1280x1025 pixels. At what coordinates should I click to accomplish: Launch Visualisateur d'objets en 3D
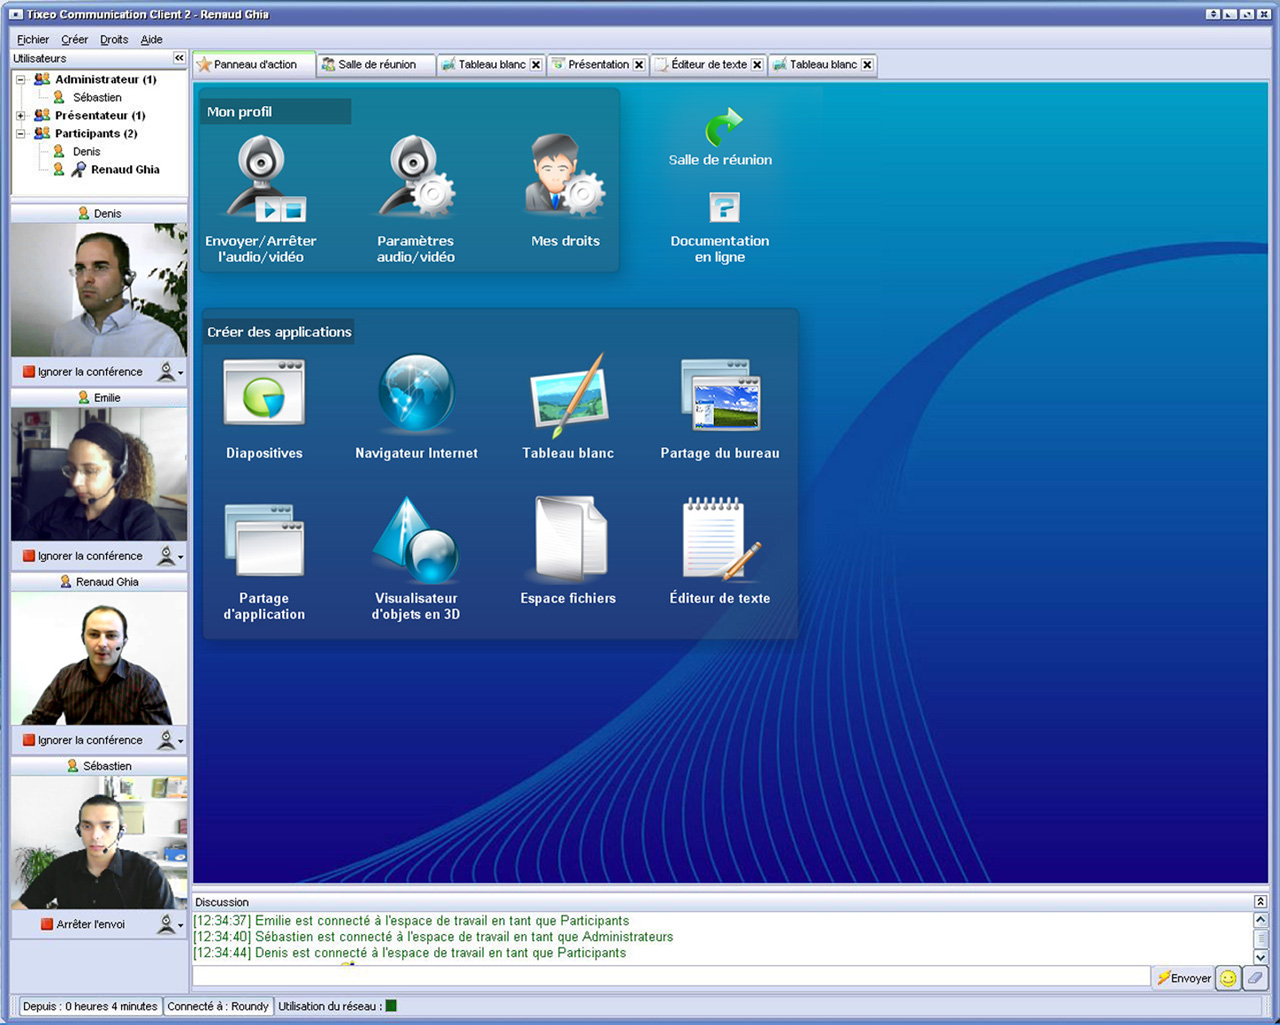click(416, 541)
